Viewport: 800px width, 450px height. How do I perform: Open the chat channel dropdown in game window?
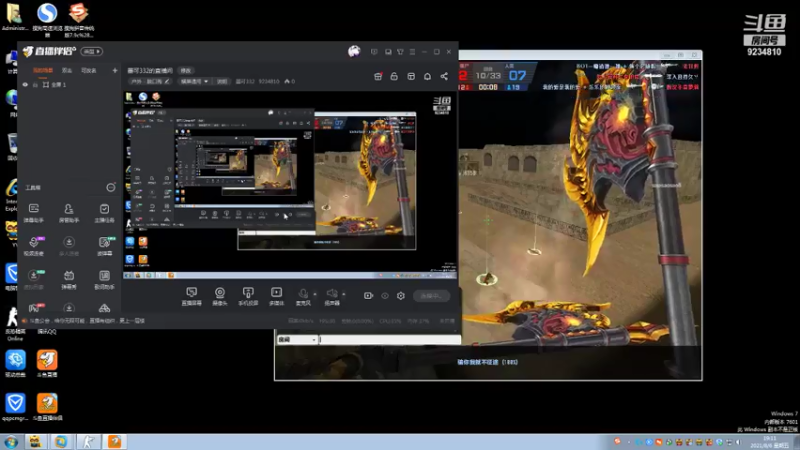(x=297, y=339)
